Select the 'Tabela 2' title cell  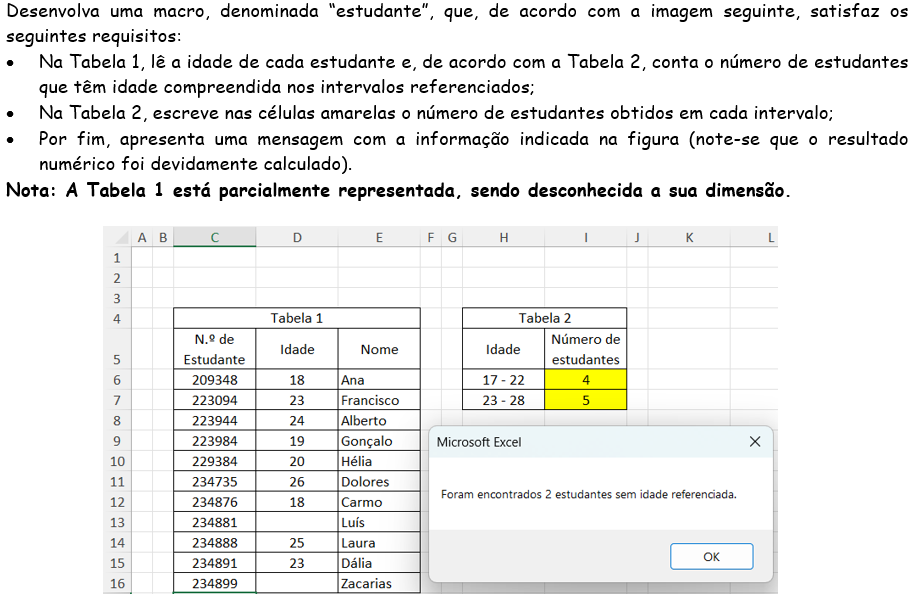545,319
